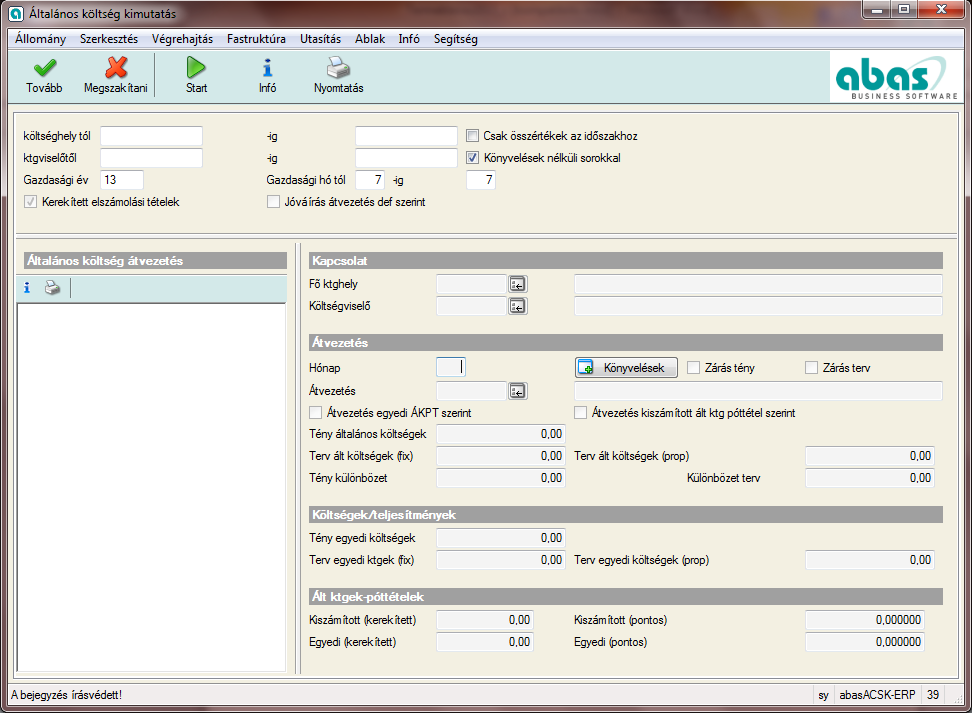Viewport: 972px width, 713px height.
Task: Click the Gazdasági év field
Action: click(x=122, y=180)
